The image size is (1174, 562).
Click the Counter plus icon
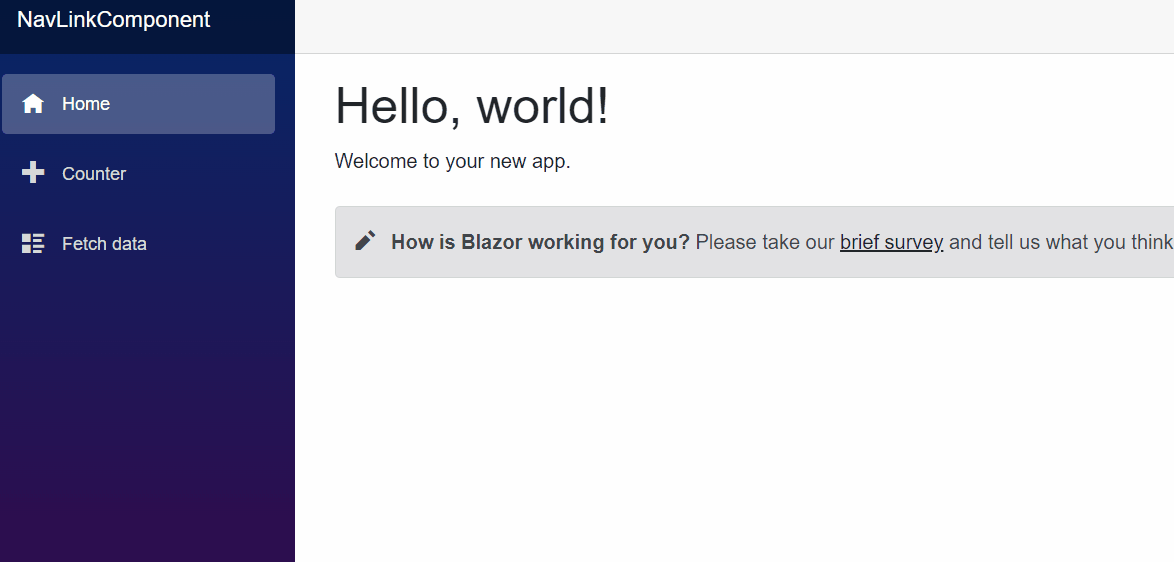point(33,174)
